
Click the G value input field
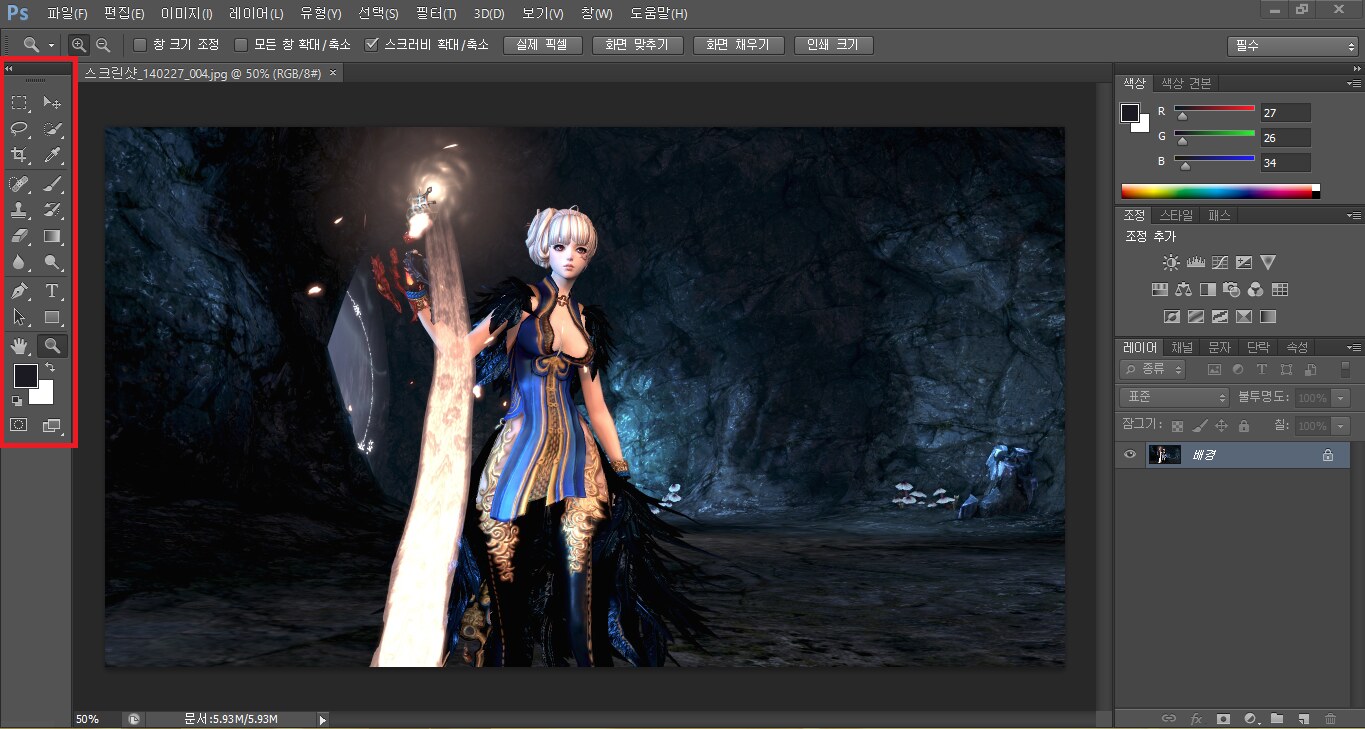tap(1285, 138)
